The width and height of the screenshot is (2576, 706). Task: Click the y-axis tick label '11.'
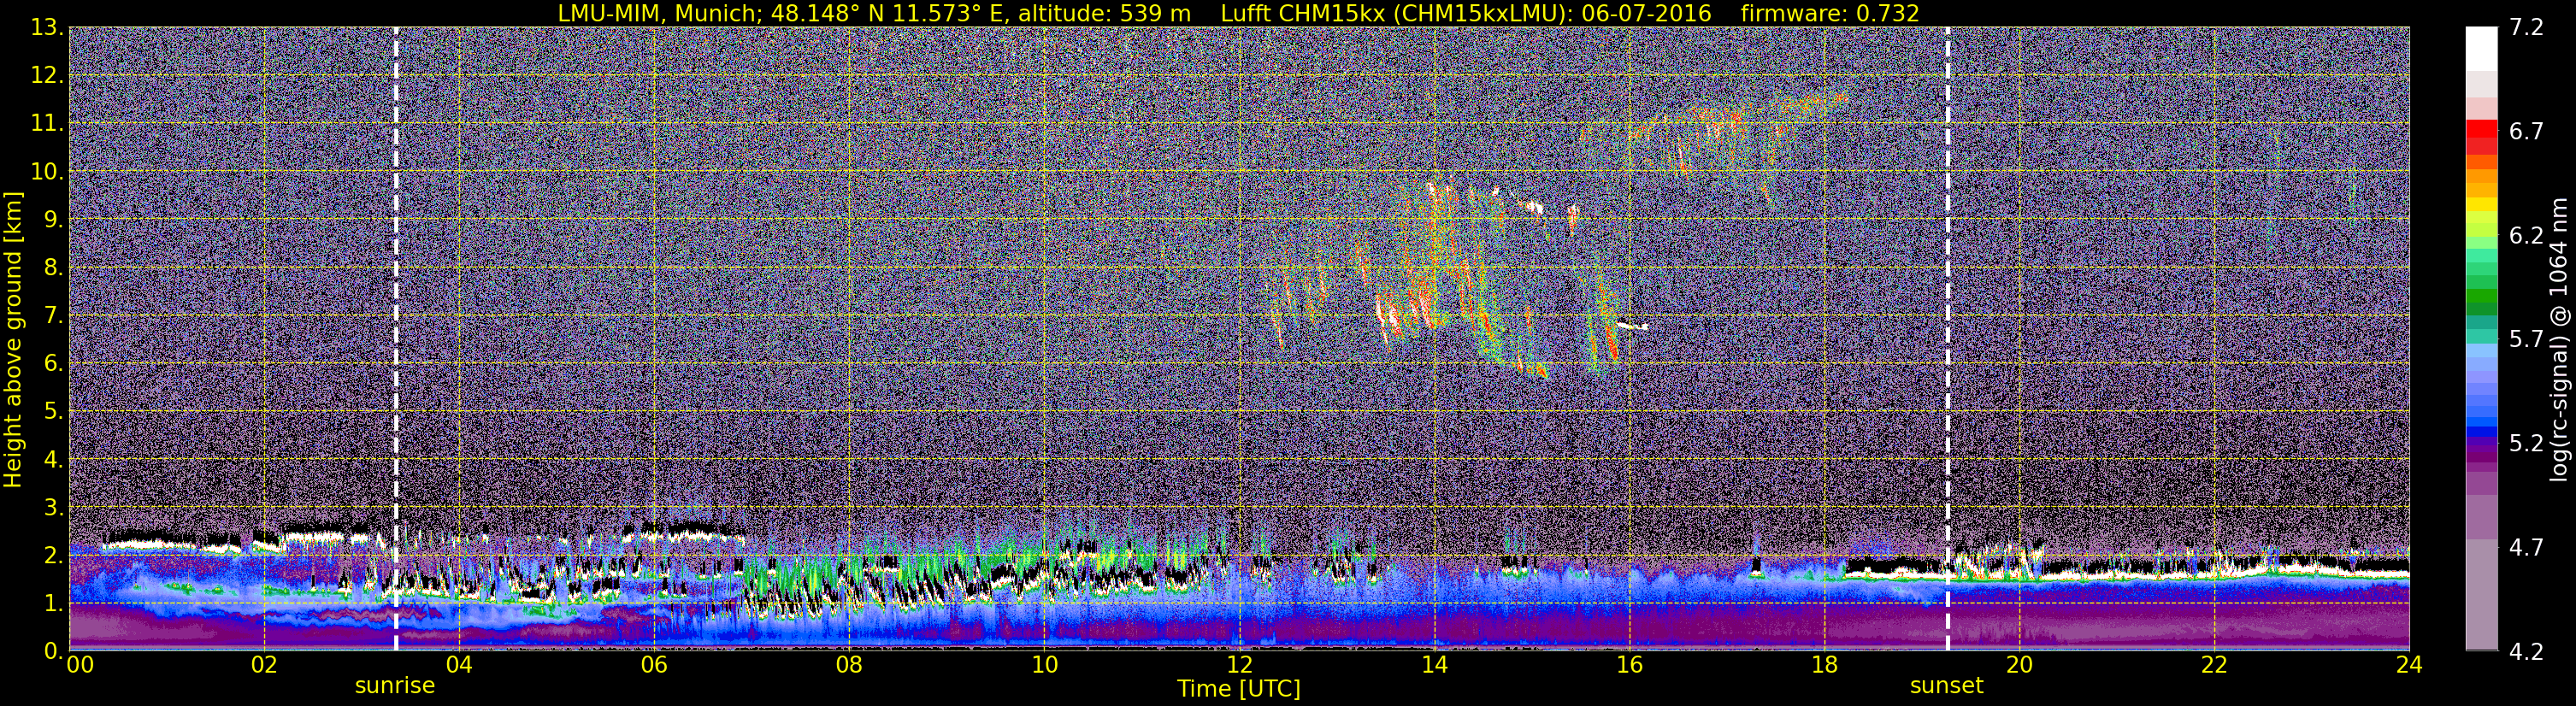[47, 124]
